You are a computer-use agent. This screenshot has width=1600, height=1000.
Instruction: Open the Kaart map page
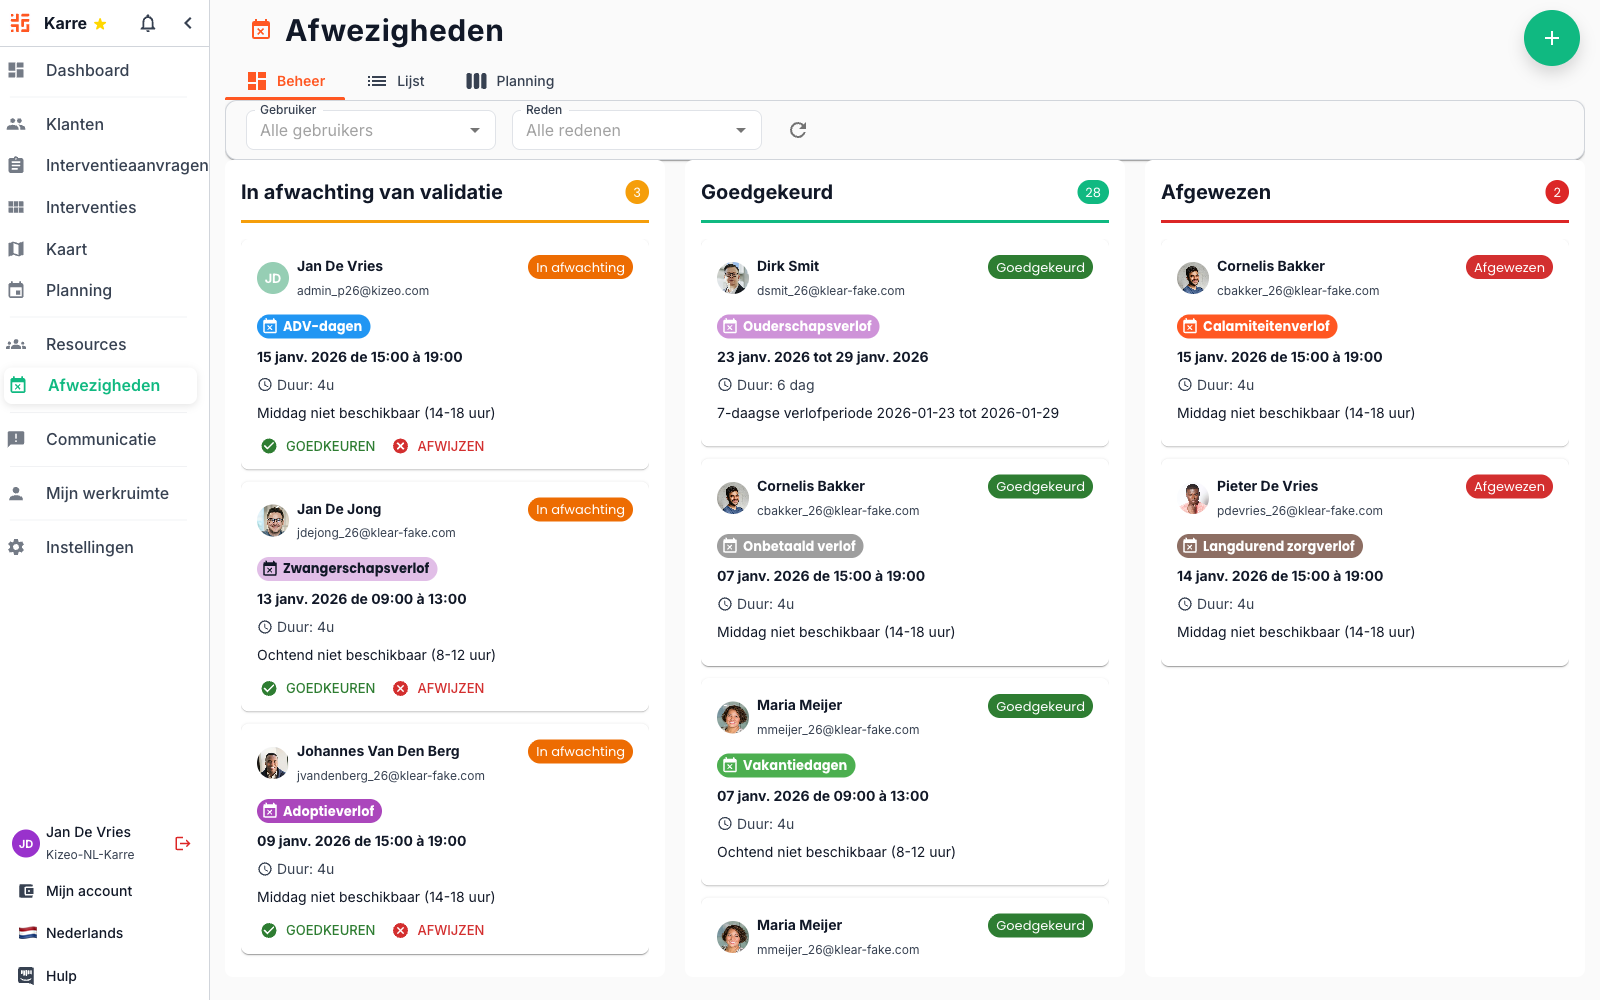click(x=66, y=249)
